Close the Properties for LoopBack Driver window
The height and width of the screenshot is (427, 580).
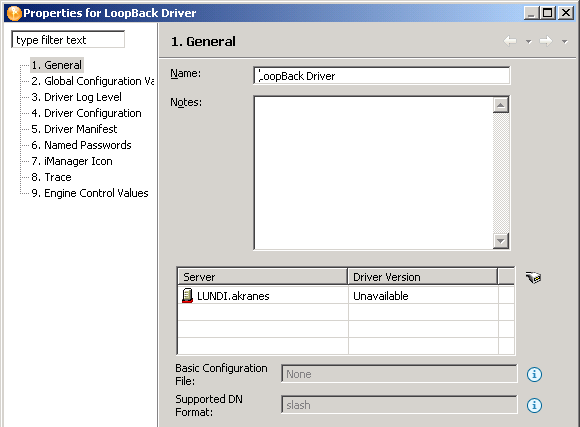pyautogui.click(x=566, y=13)
